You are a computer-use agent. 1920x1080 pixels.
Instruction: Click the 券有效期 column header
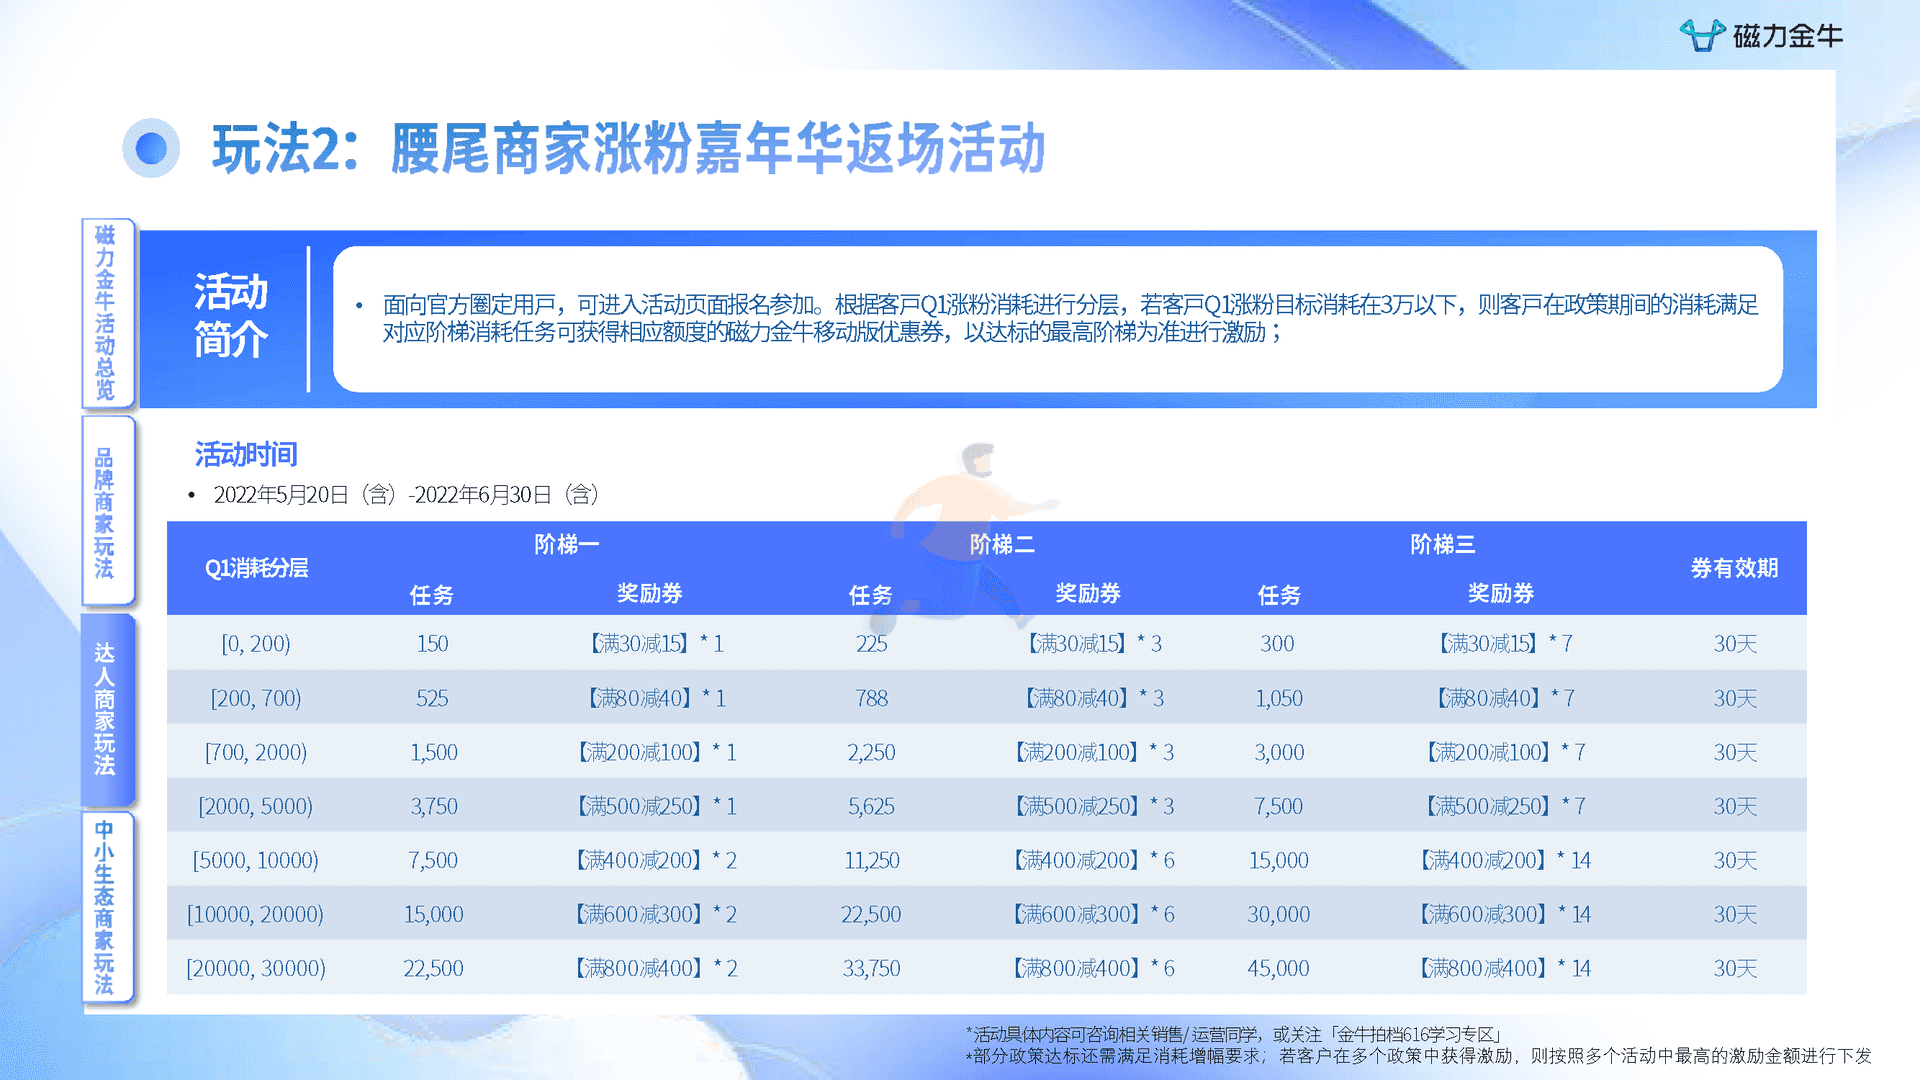point(1734,568)
